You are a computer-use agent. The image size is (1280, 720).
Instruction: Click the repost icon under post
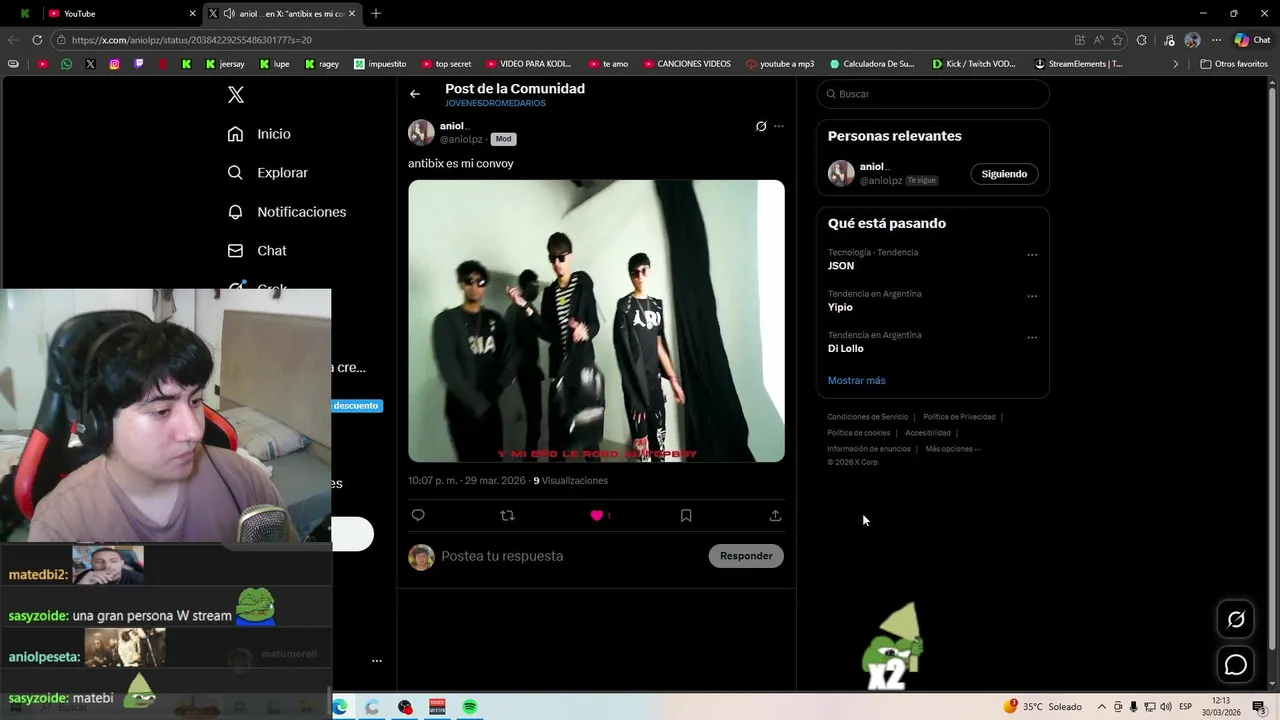pyautogui.click(x=507, y=515)
